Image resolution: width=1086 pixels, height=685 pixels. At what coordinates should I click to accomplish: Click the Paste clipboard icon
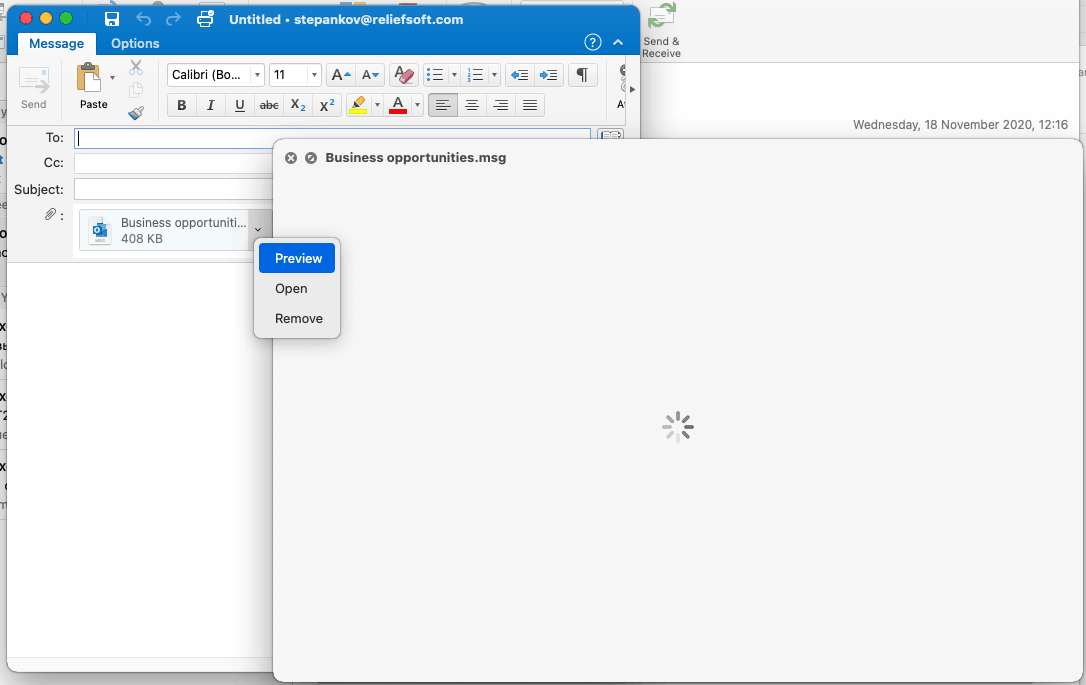[x=90, y=79]
